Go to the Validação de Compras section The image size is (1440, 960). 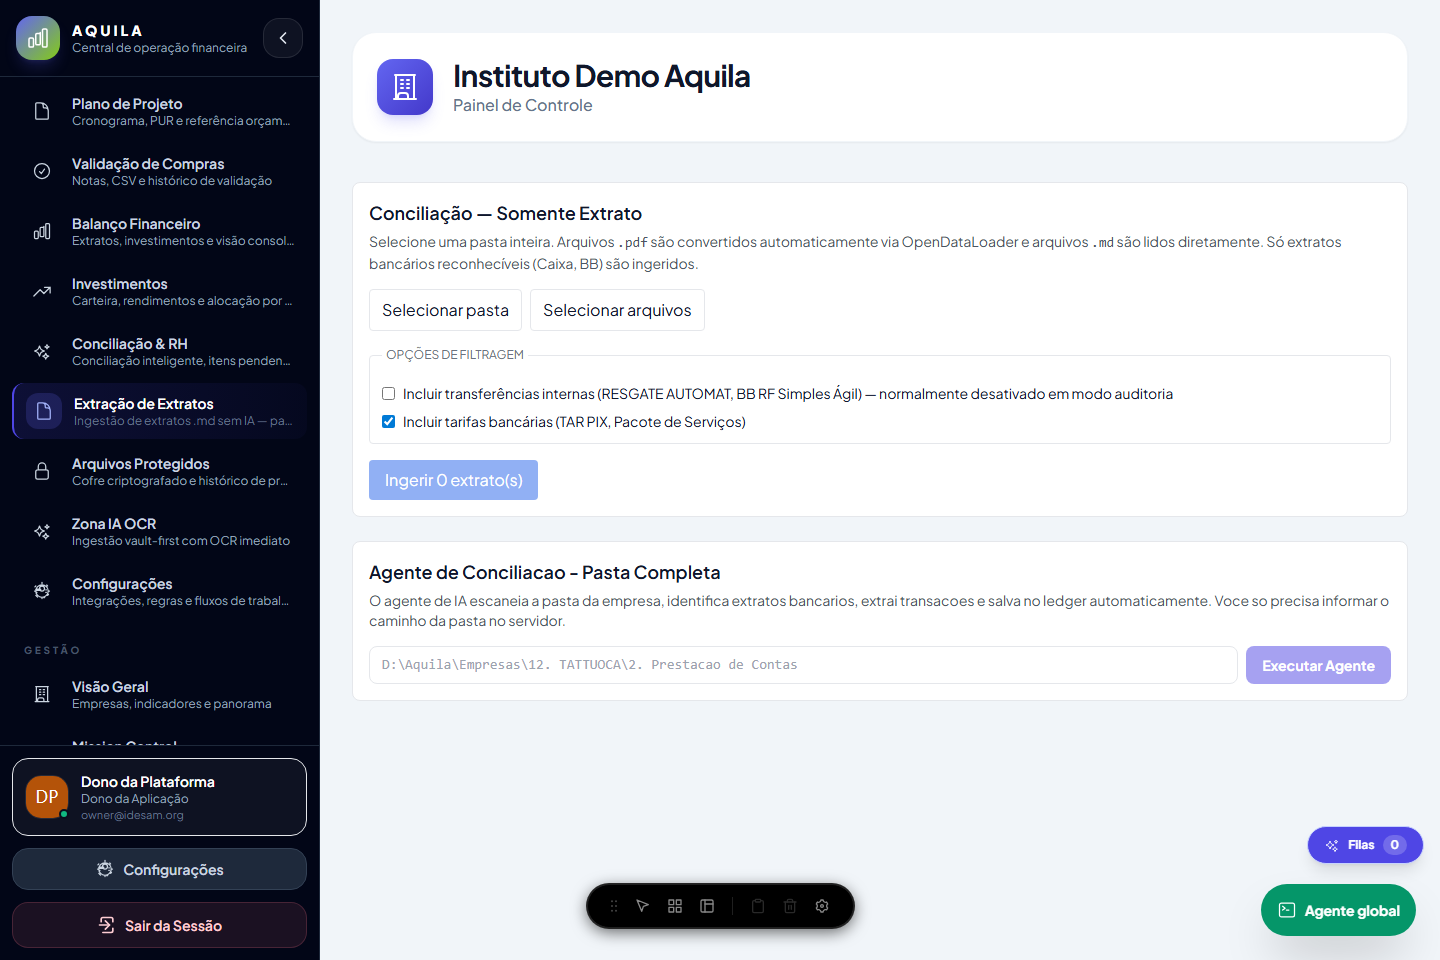[x=160, y=171]
